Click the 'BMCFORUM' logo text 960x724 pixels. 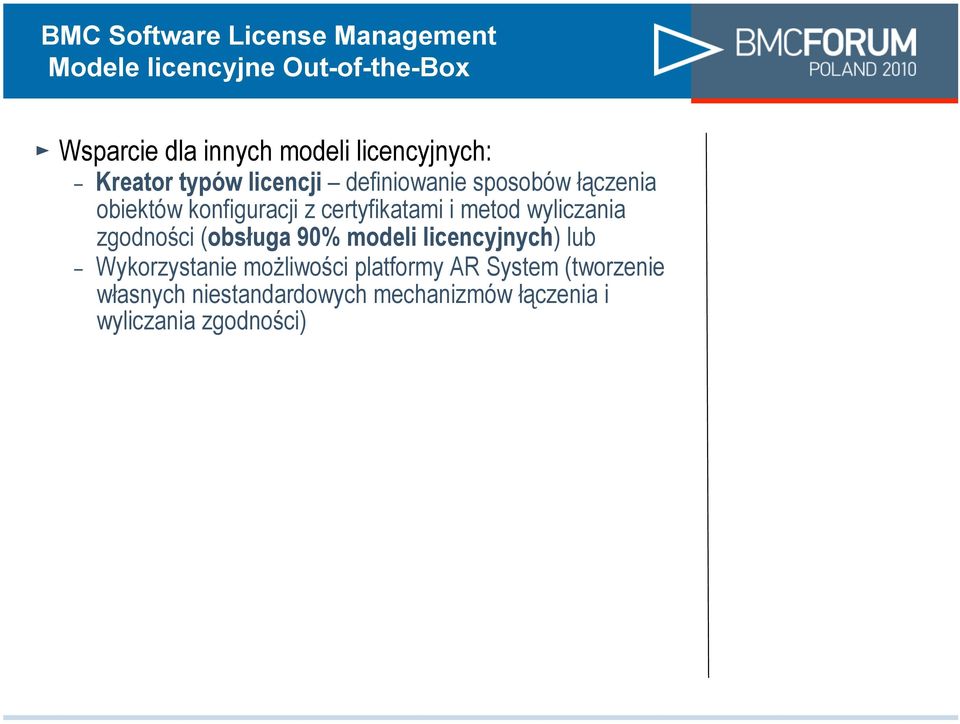pos(826,43)
